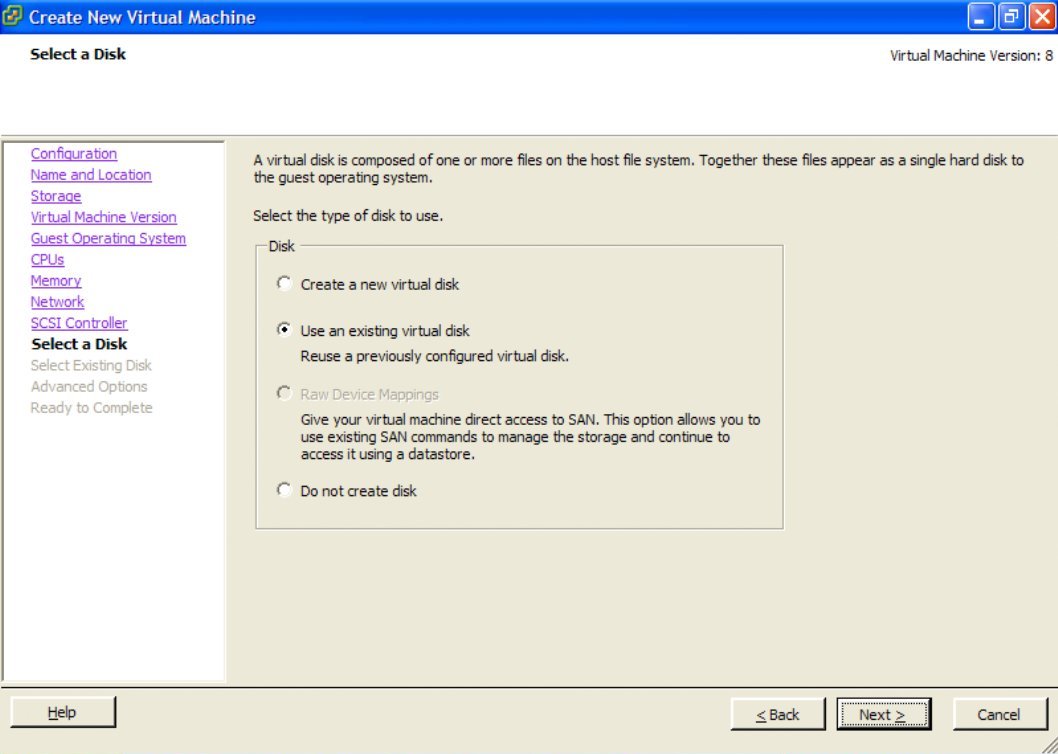
Task: Open the Configuration wizard step
Action: (74, 154)
